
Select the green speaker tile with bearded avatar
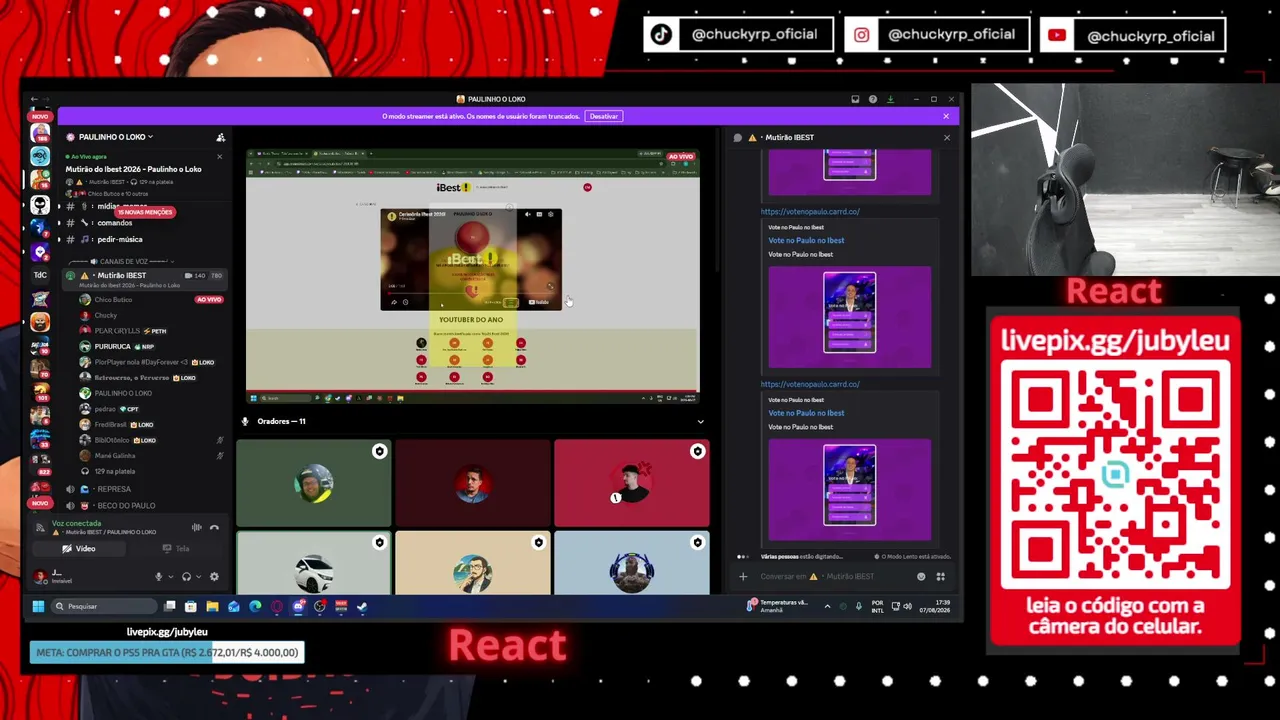[313, 483]
